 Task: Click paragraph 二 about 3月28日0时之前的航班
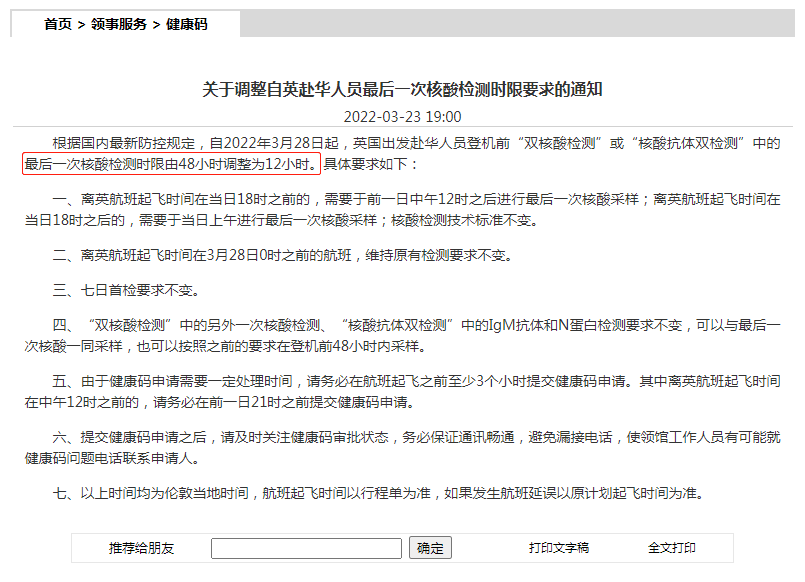click(282, 255)
